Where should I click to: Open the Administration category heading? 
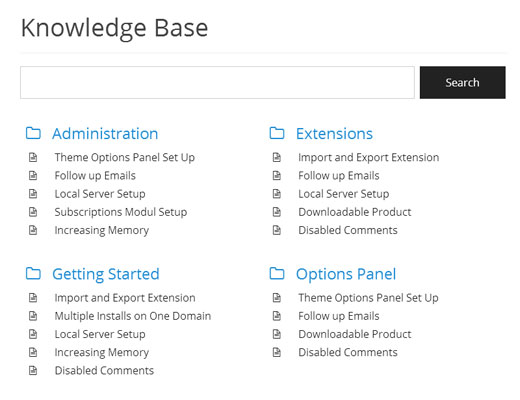pos(105,134)
